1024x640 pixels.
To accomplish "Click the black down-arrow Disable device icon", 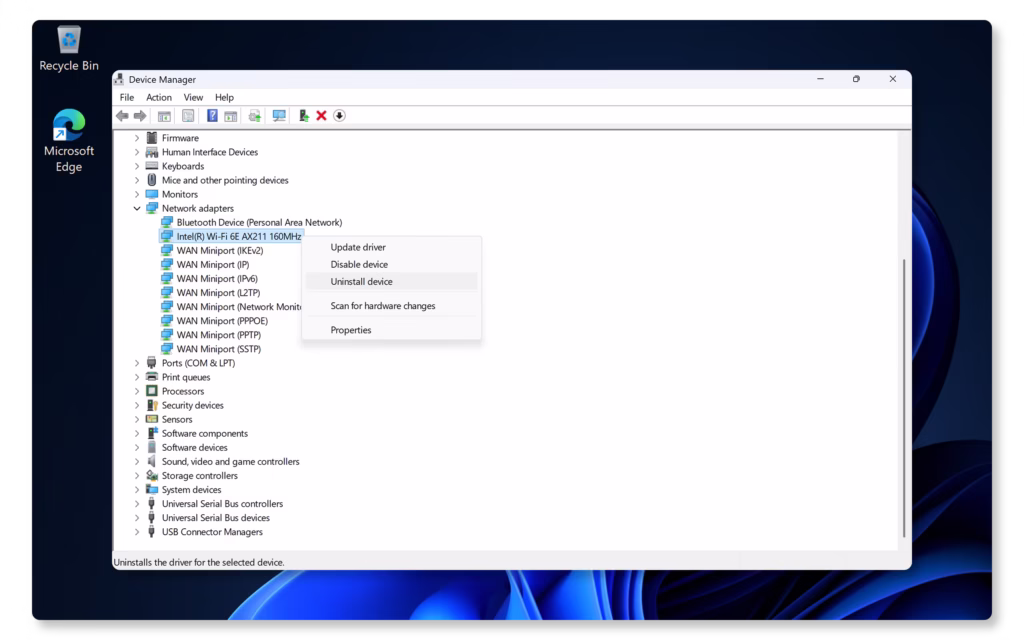I will (340, 116).
